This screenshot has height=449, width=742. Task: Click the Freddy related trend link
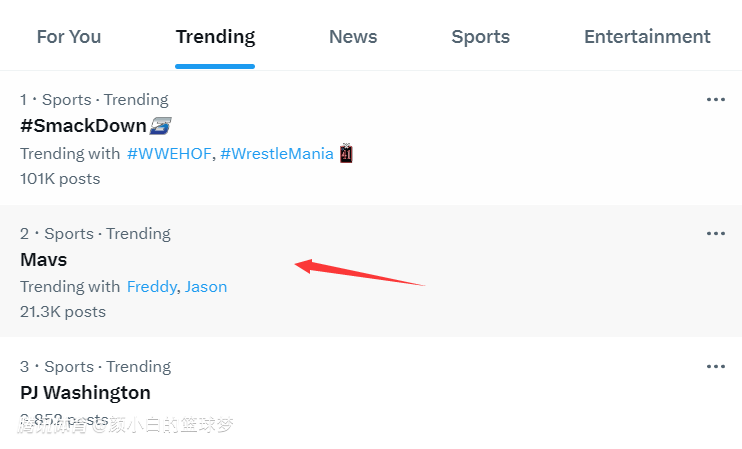151,287
